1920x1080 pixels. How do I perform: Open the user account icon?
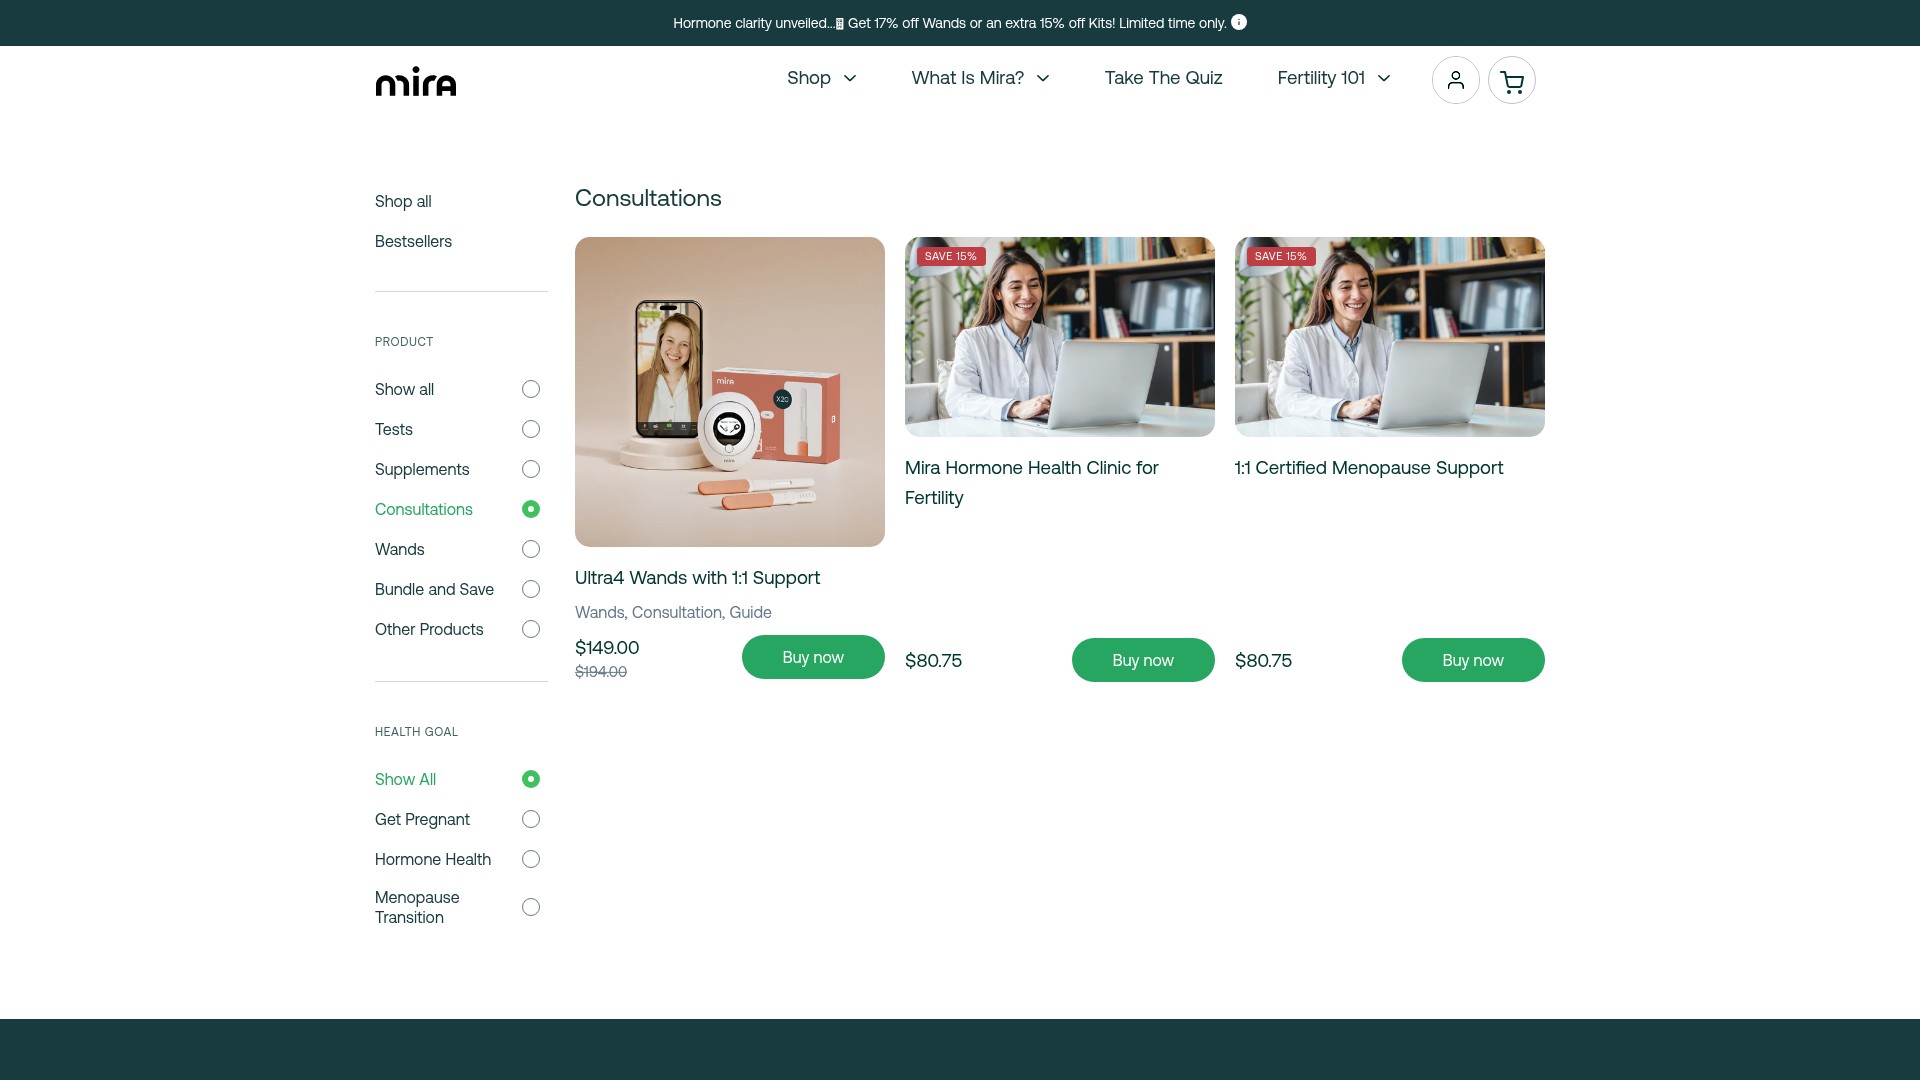point(1455,80)
